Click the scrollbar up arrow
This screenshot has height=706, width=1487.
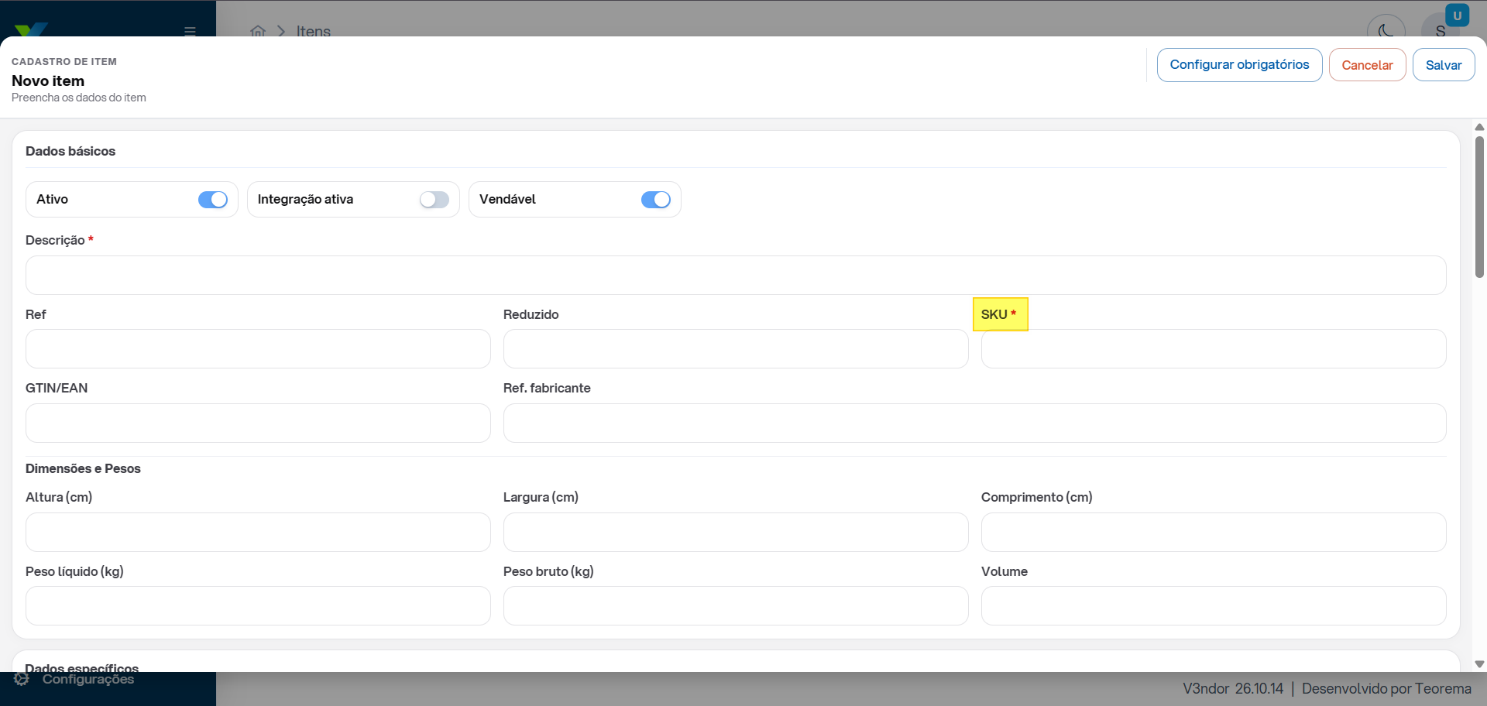[1479, 127]
